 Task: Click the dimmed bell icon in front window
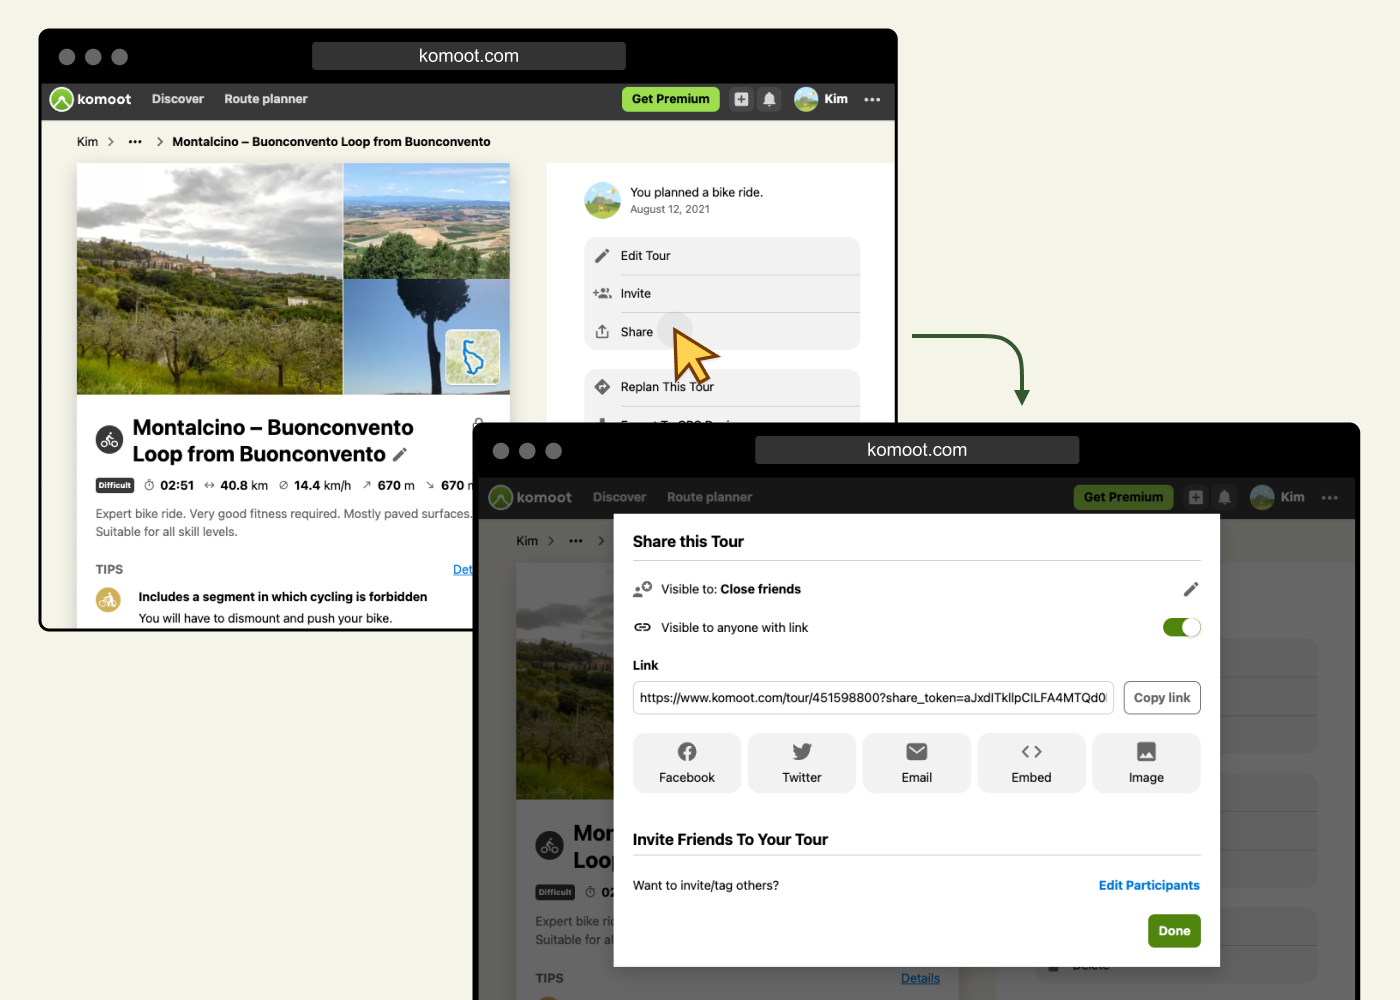tap(1224, 497)
